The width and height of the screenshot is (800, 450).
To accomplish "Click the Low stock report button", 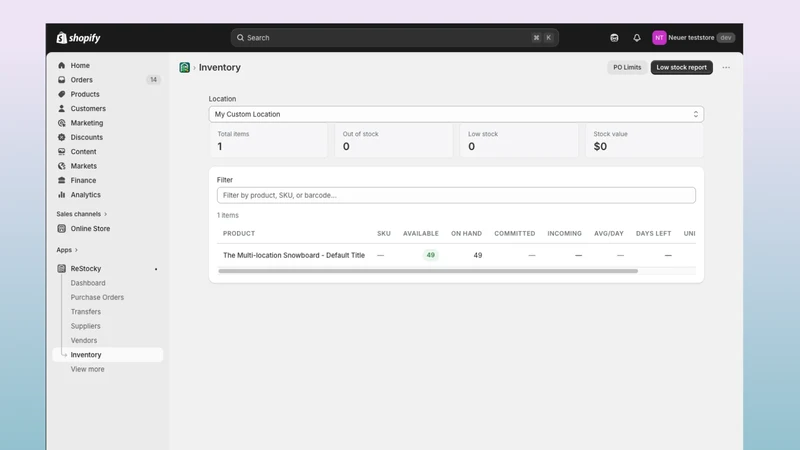I will [682, 67].
